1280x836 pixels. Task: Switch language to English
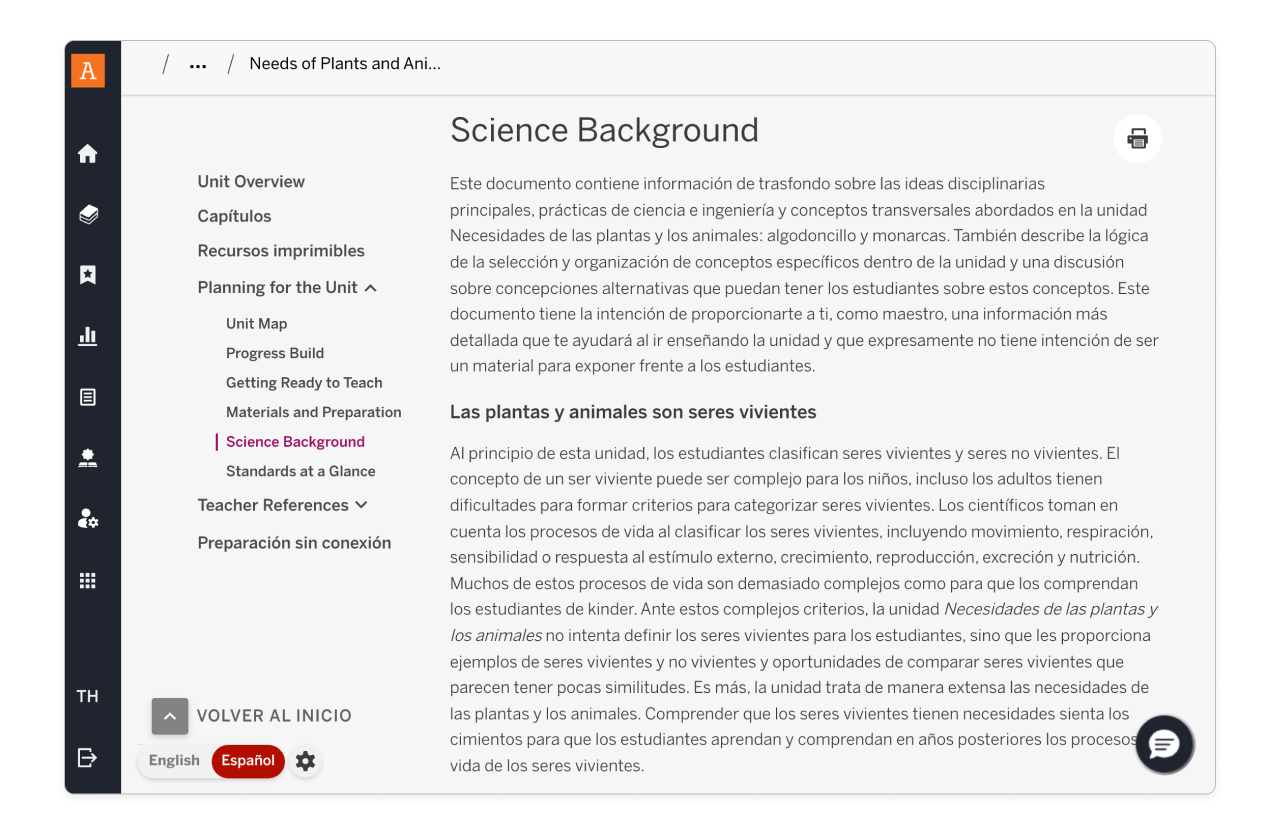coord(174,761)
